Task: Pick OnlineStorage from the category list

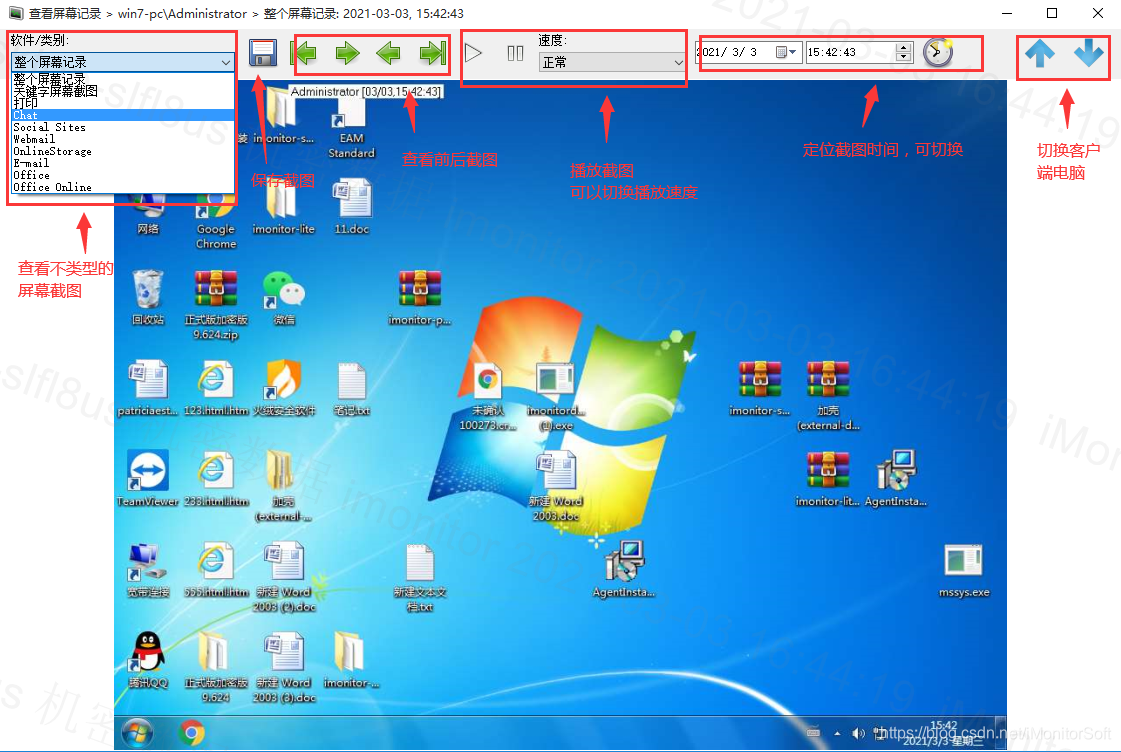Action: click(123, 152)
